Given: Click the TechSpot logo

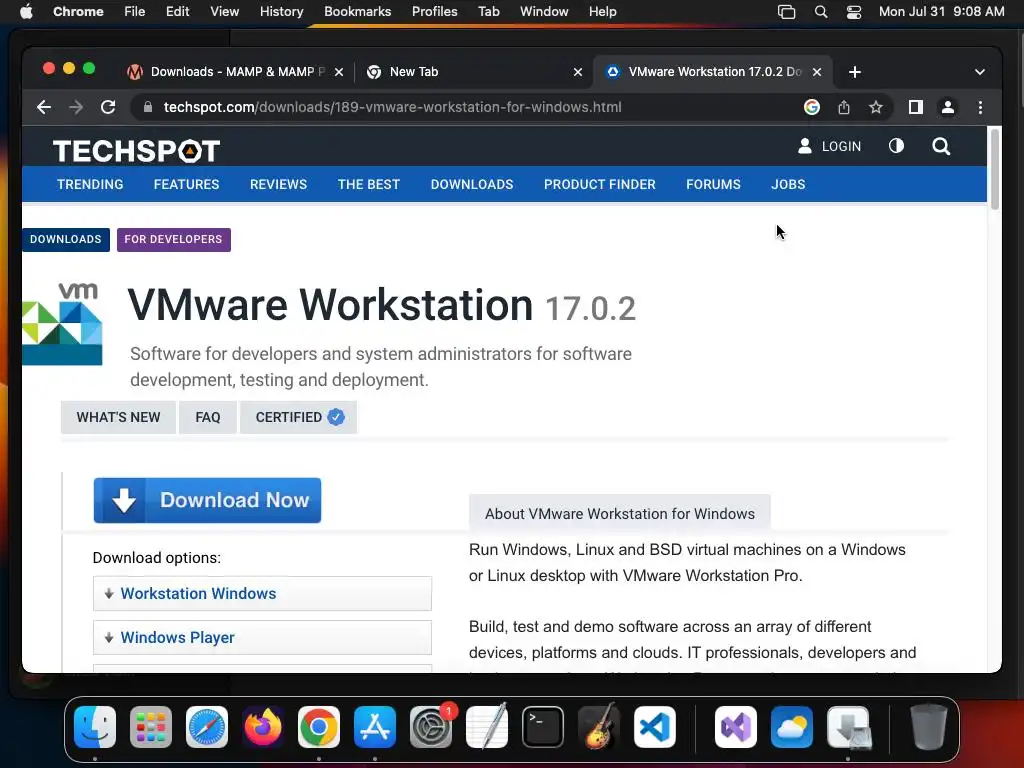Looking at the screenshot, I should 136,151.
